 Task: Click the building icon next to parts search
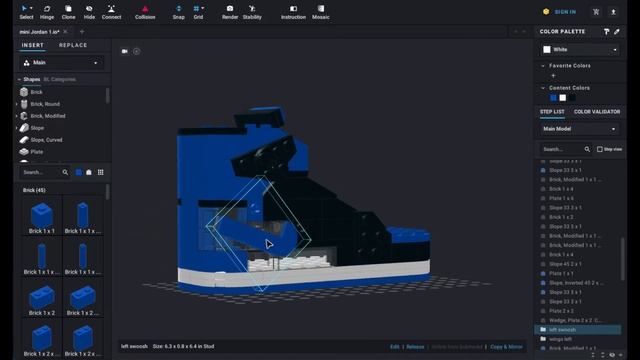coord(89,172)
